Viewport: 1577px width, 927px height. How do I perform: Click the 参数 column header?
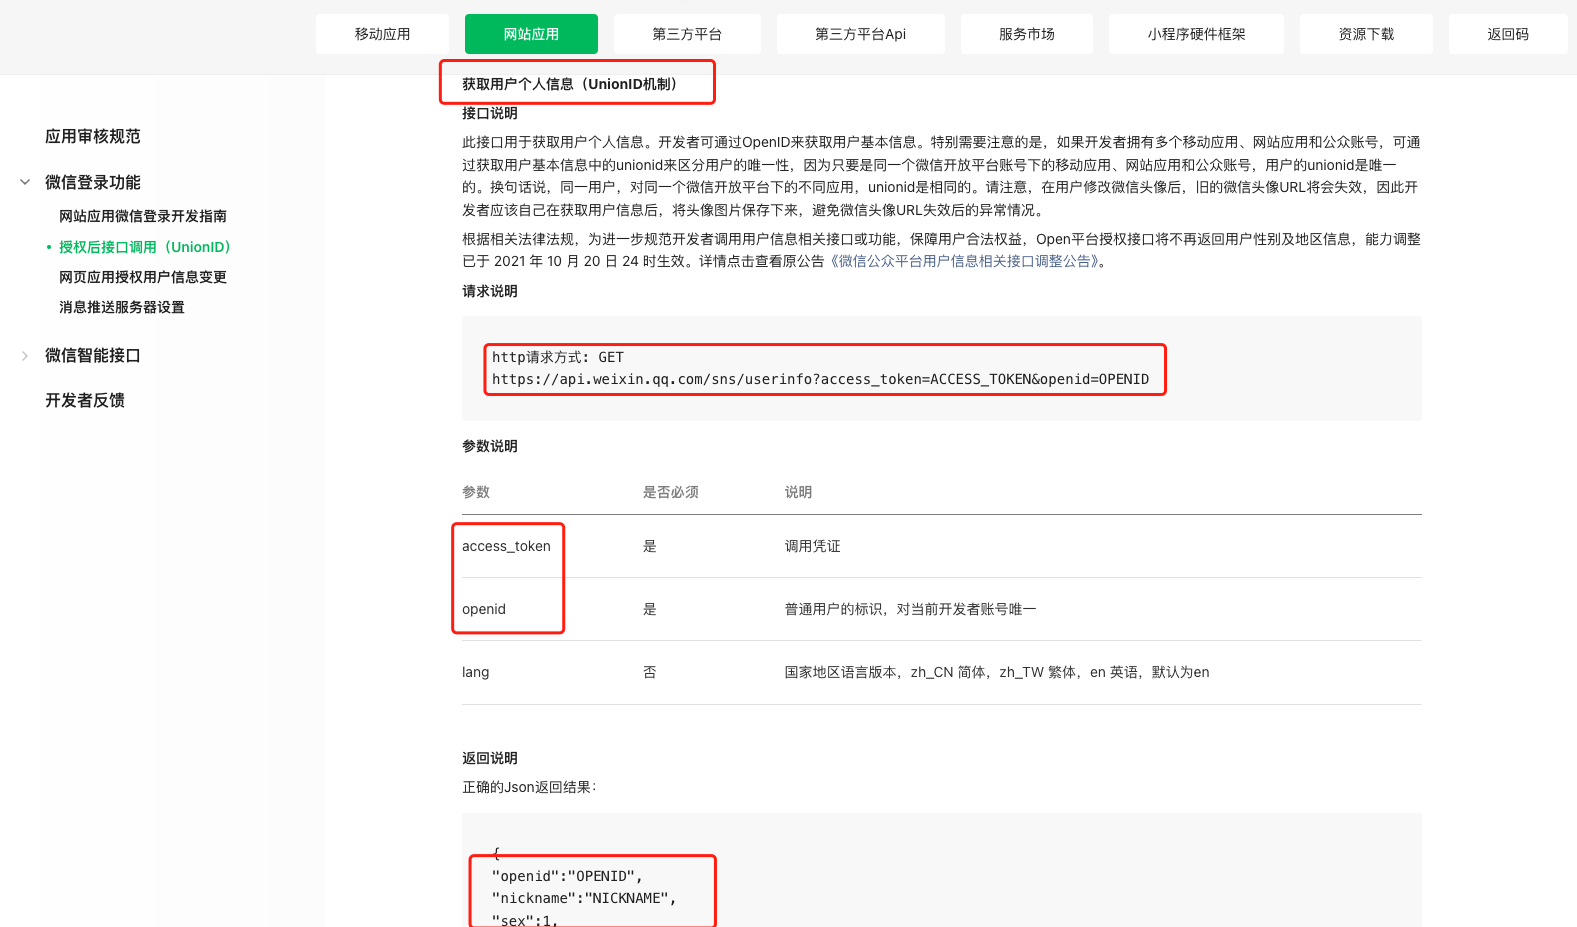coord(476,492)
